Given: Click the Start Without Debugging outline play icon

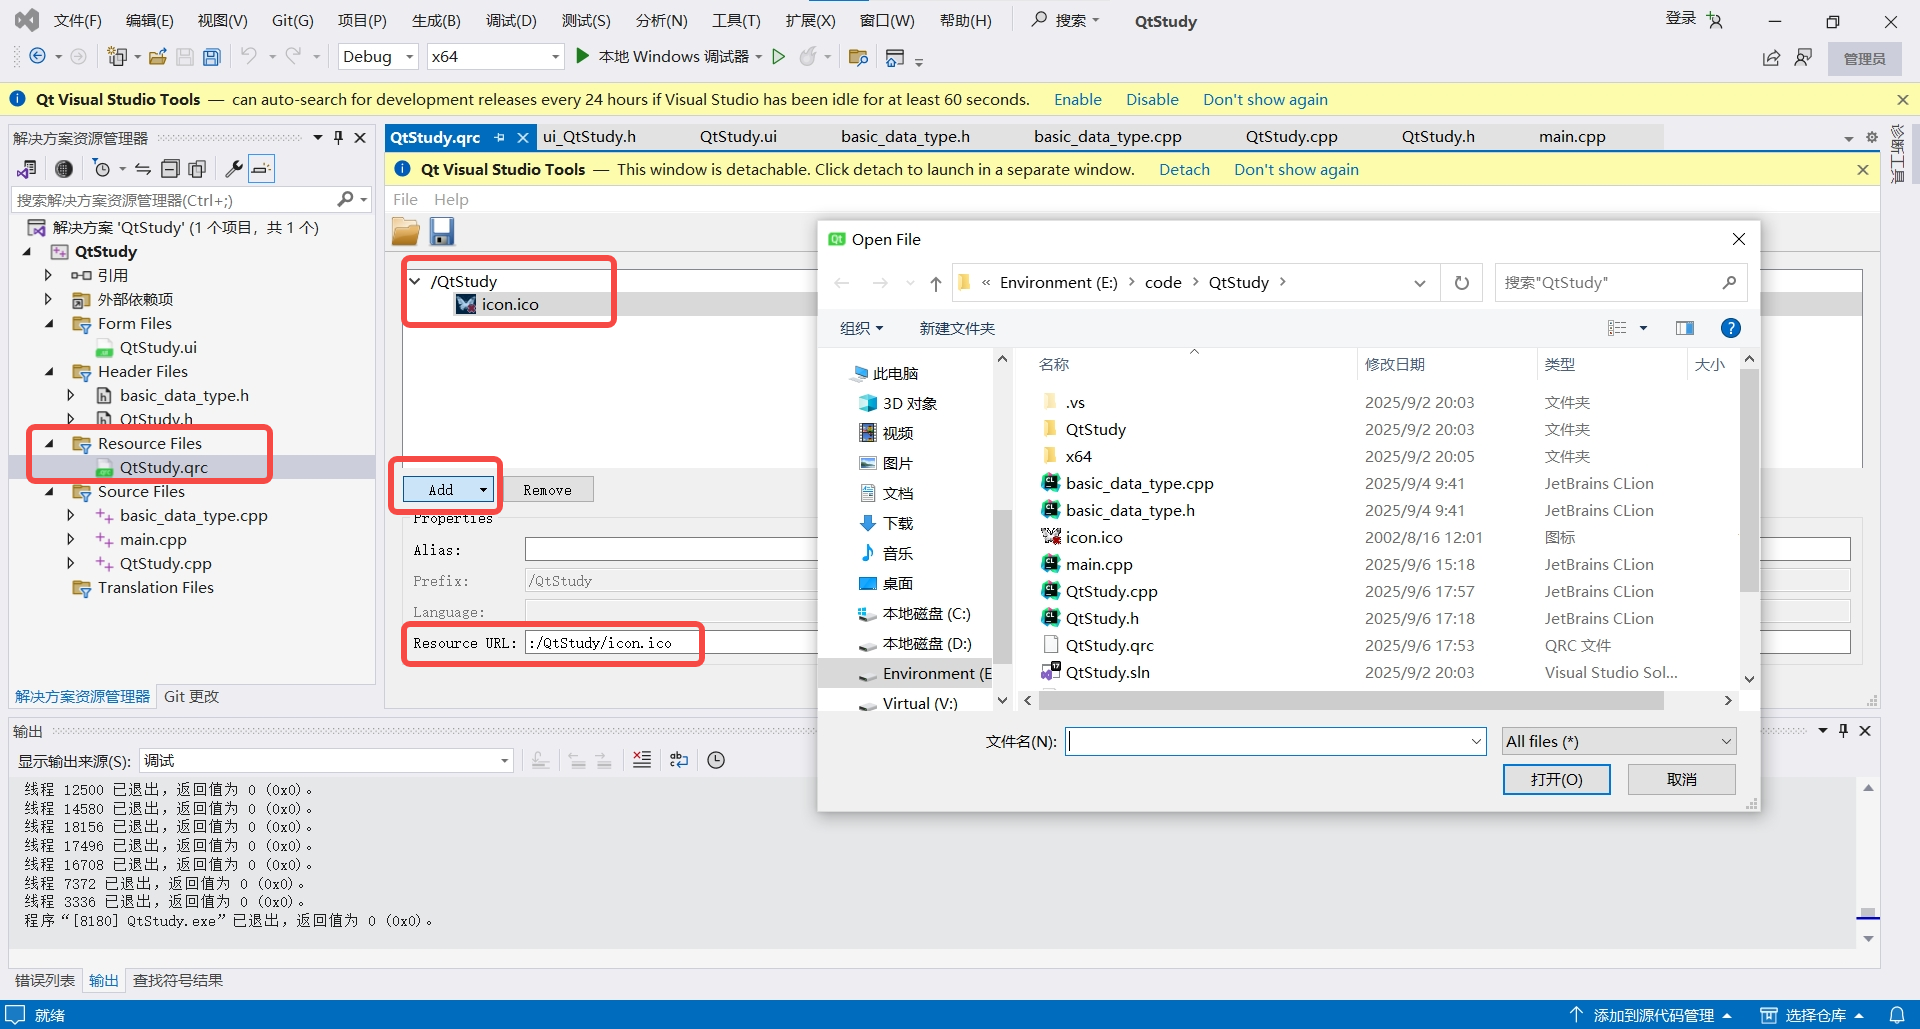Looking at the screenshot, I should point(778,57).
